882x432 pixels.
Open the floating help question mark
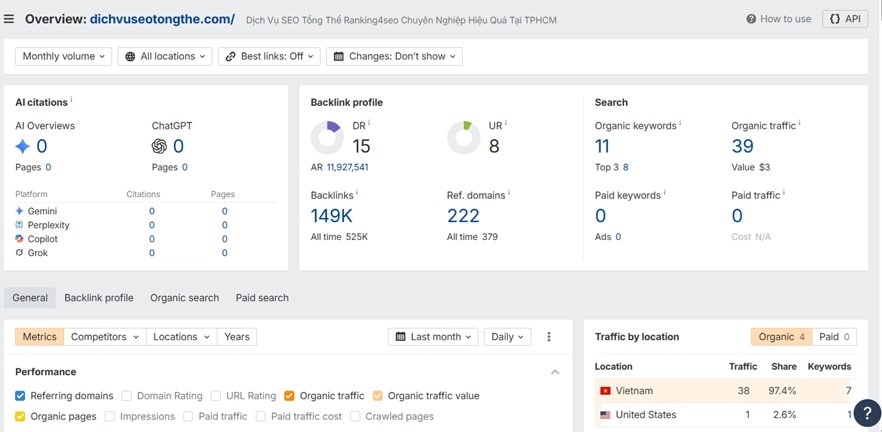pyautogui.click(x=867, y=413)
